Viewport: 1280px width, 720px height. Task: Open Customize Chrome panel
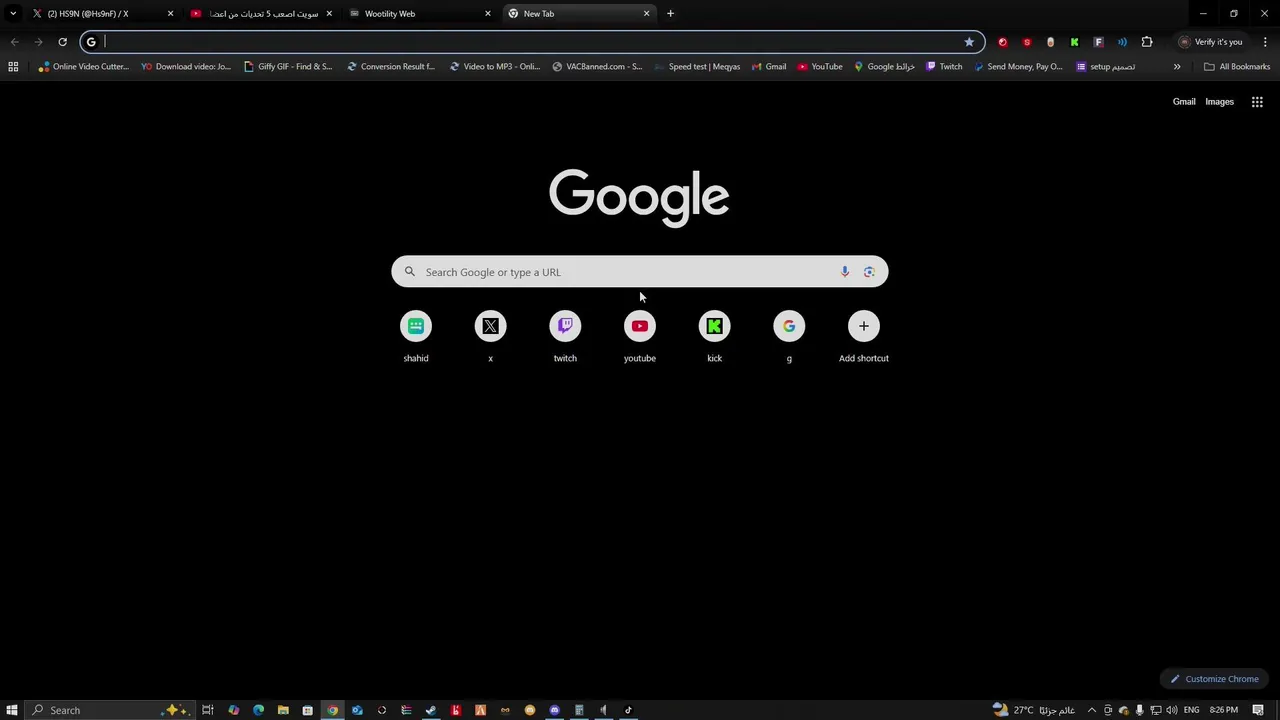click(1215, 679)
